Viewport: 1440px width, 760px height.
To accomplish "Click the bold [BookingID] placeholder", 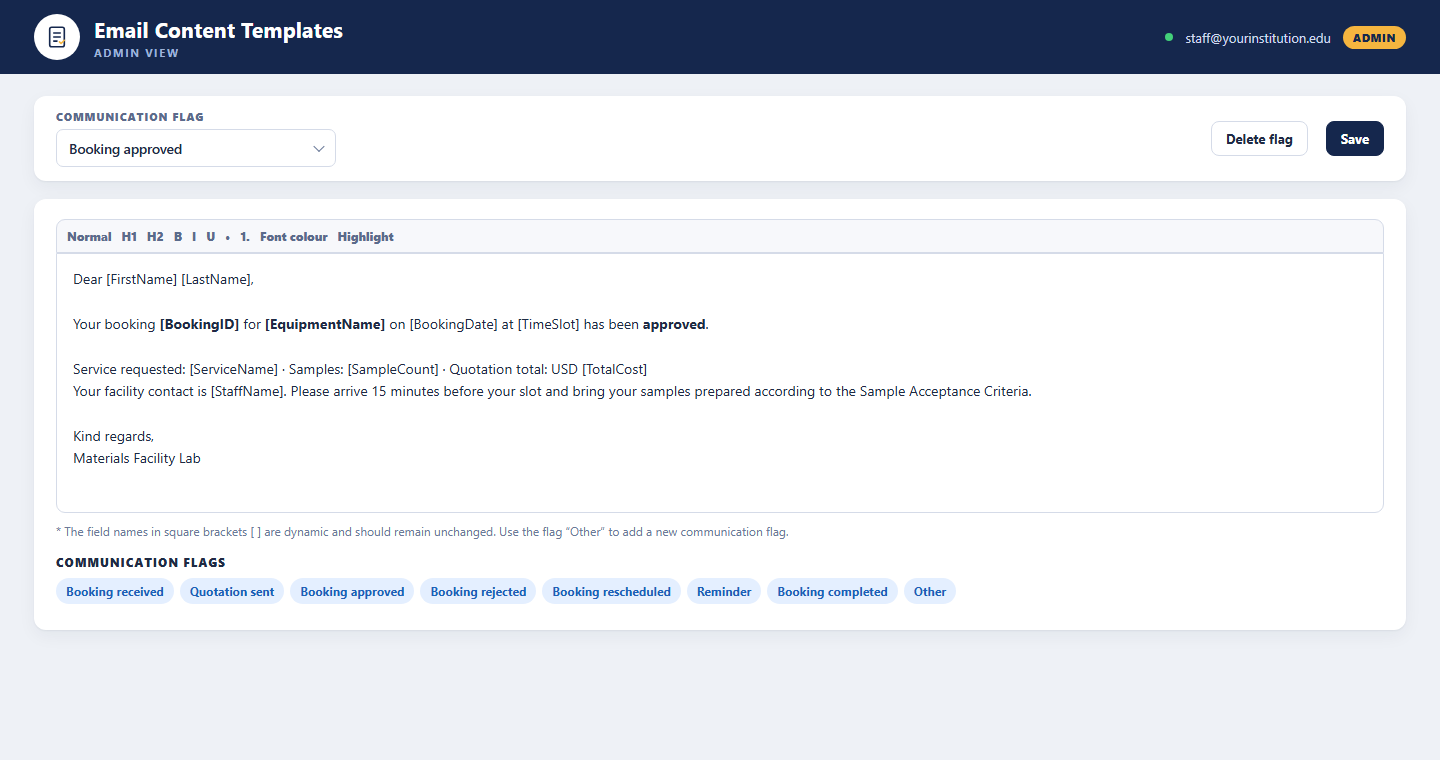I will (x=199, y=324).
